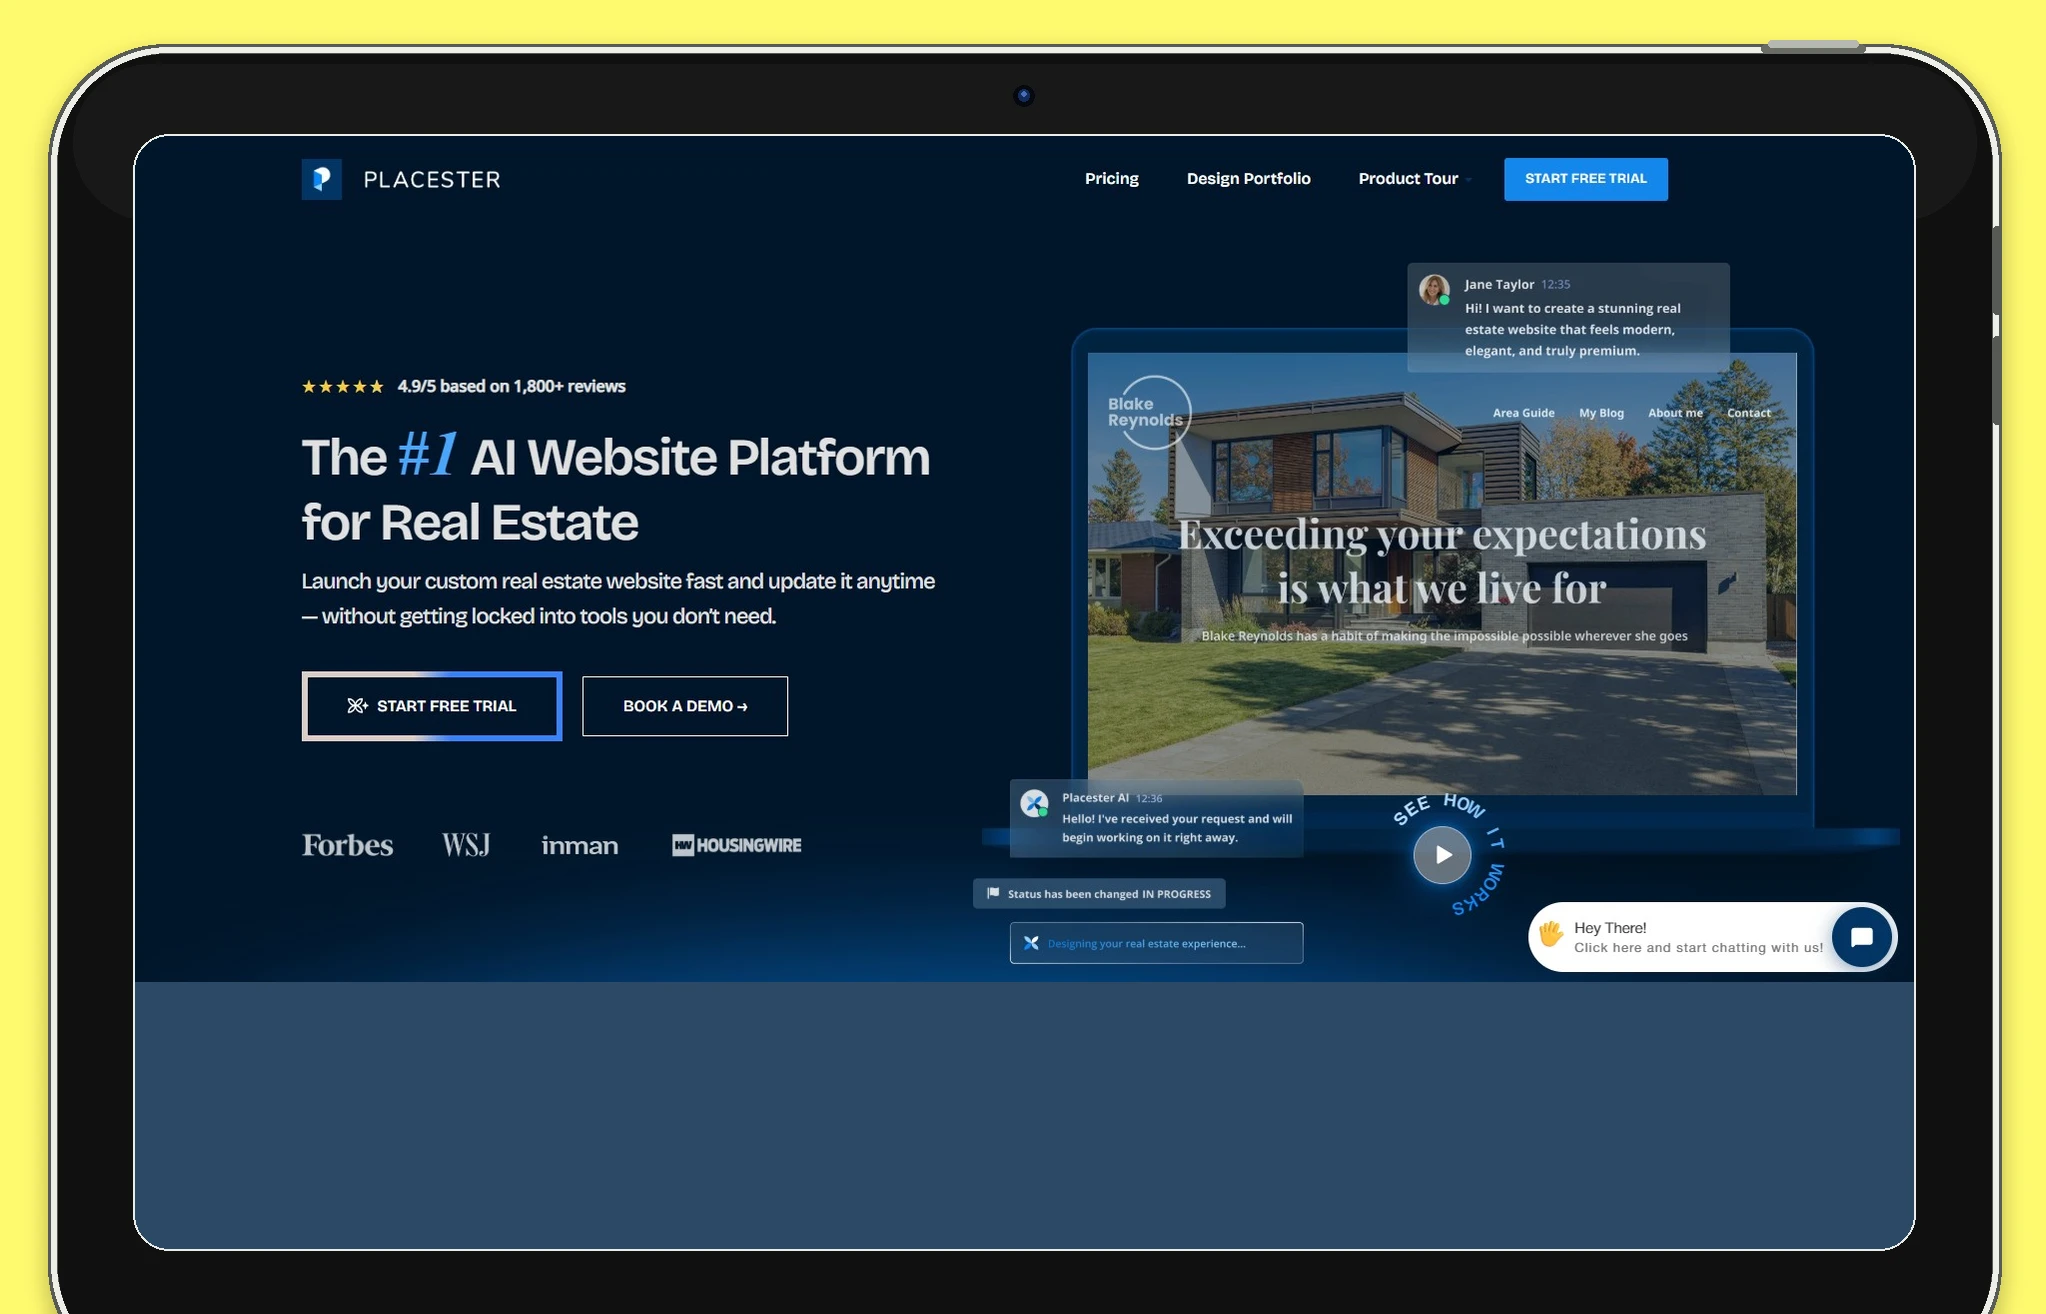Click Start Free Trial in the header
The image size is (2046, 1314).
pos(1586,179)
